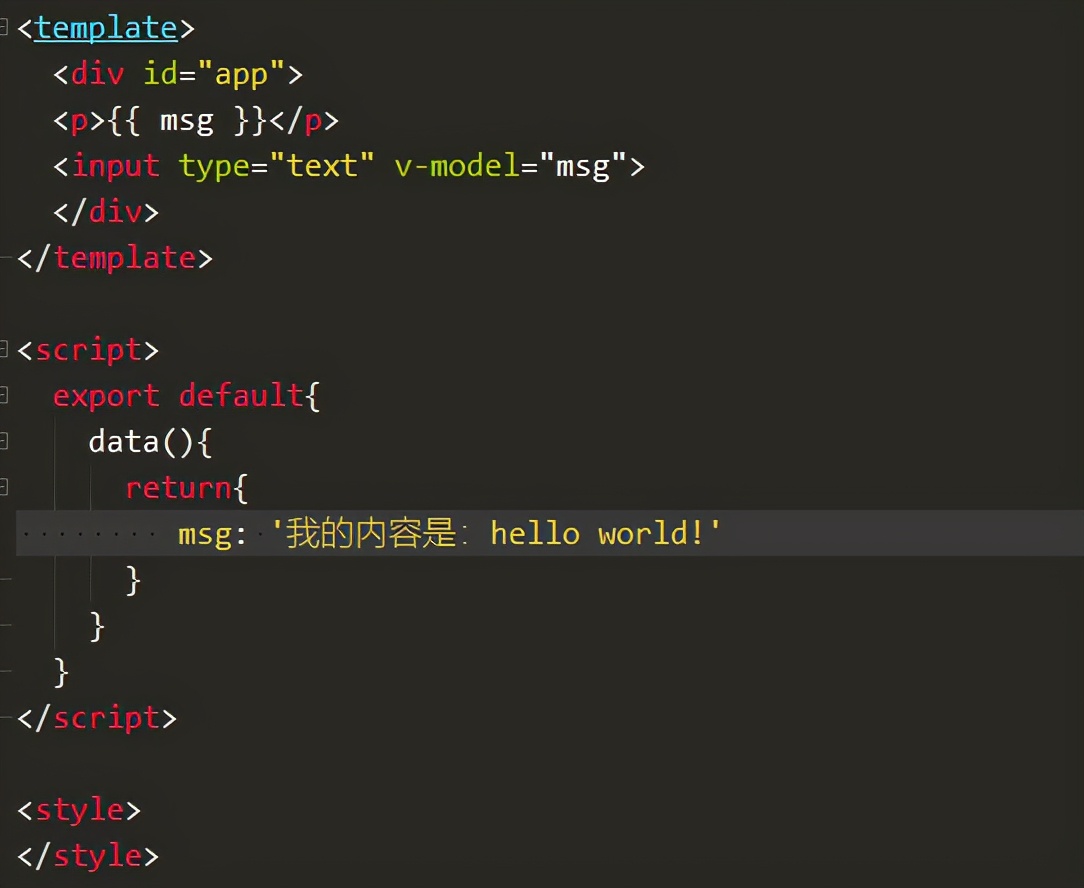Click the Chinese text 我的内容是
Screen dimensions: 1084x888
coord(372,533)
